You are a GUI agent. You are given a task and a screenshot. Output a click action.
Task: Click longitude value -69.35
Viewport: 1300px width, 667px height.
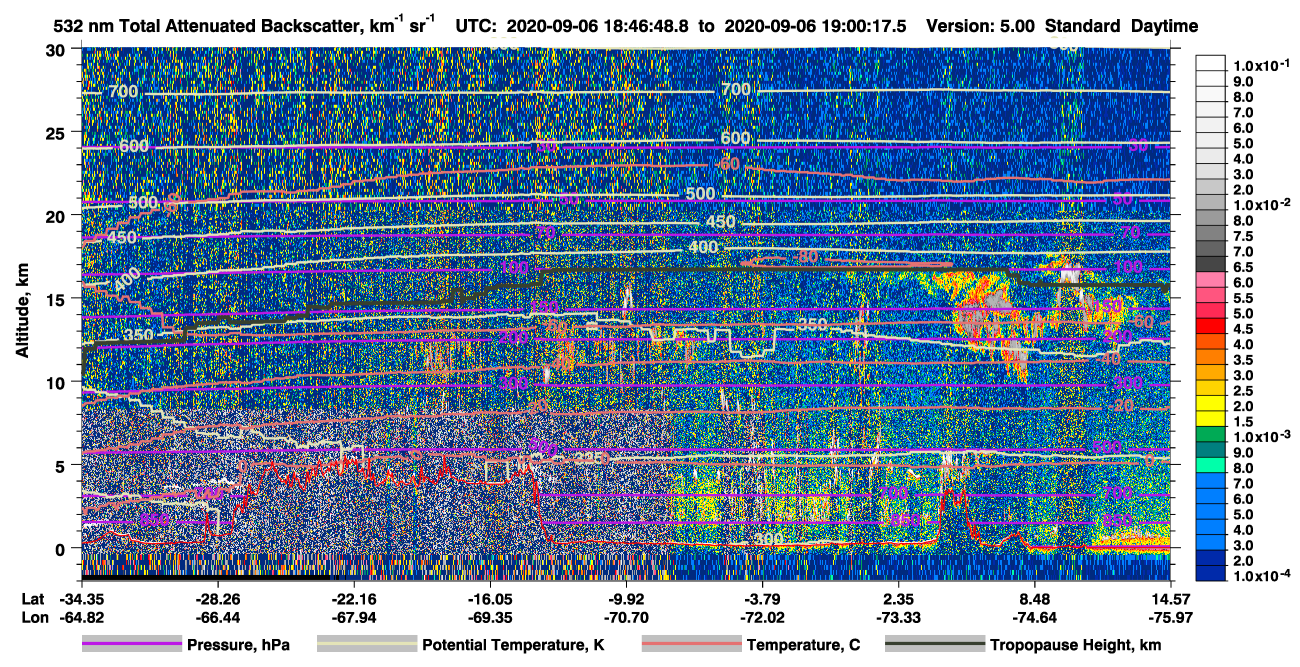[489, 617]
